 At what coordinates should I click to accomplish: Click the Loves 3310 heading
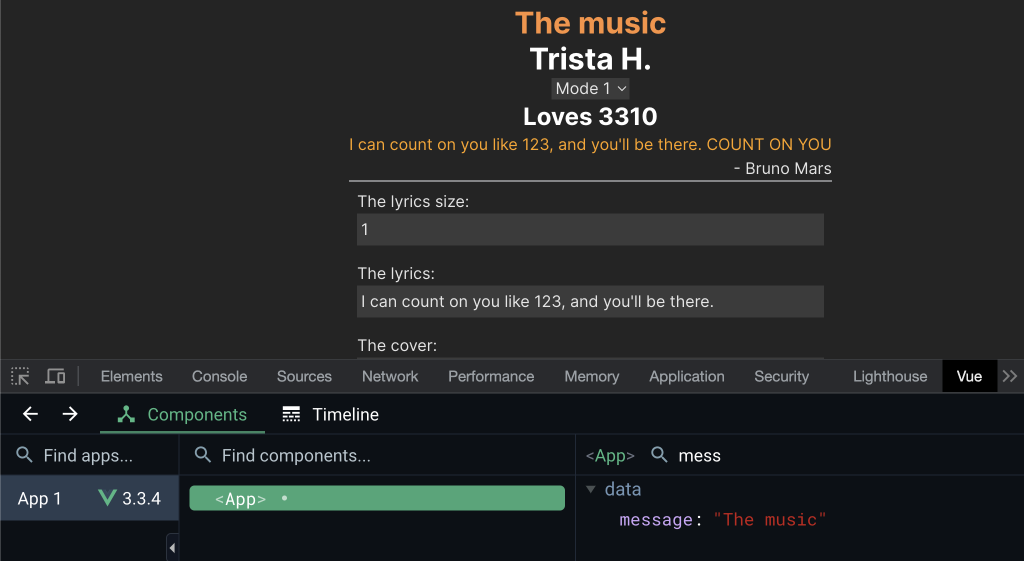590,116
